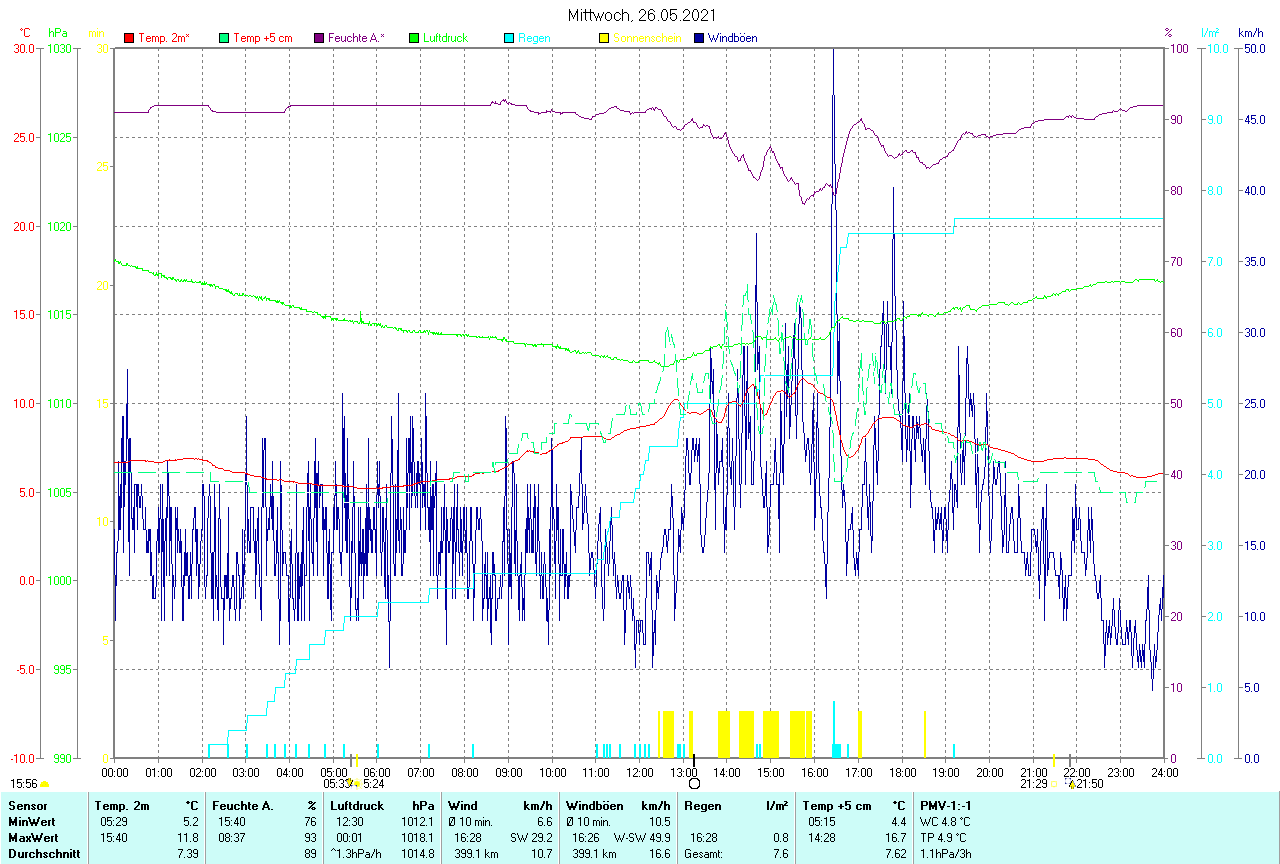This screenshot has width=1280, height=864.
Task: Click the moon circle icon below 13:00
Action: click(694, 784)
